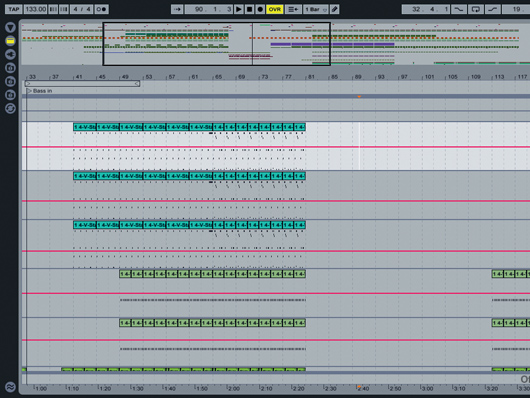Image resolution: width=530 pixels, height=398 pixels.
Task: Click bar 65 on the beat ruler
Action: pyautogui.click(x=218, y=77)
